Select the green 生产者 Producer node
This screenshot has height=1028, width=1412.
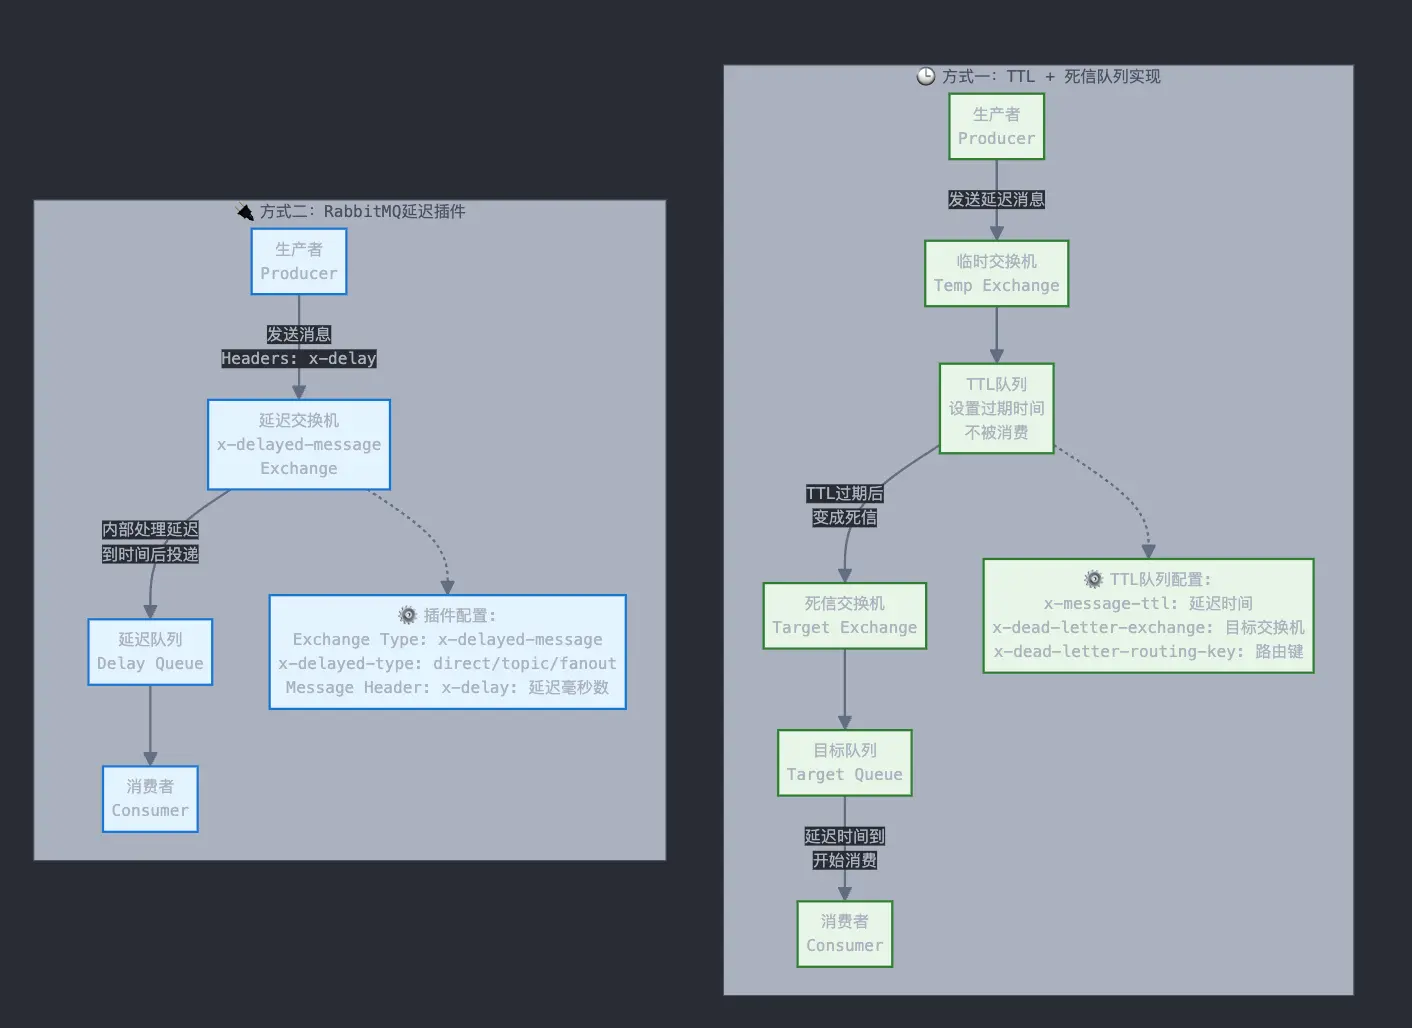[x=997, y=127]
